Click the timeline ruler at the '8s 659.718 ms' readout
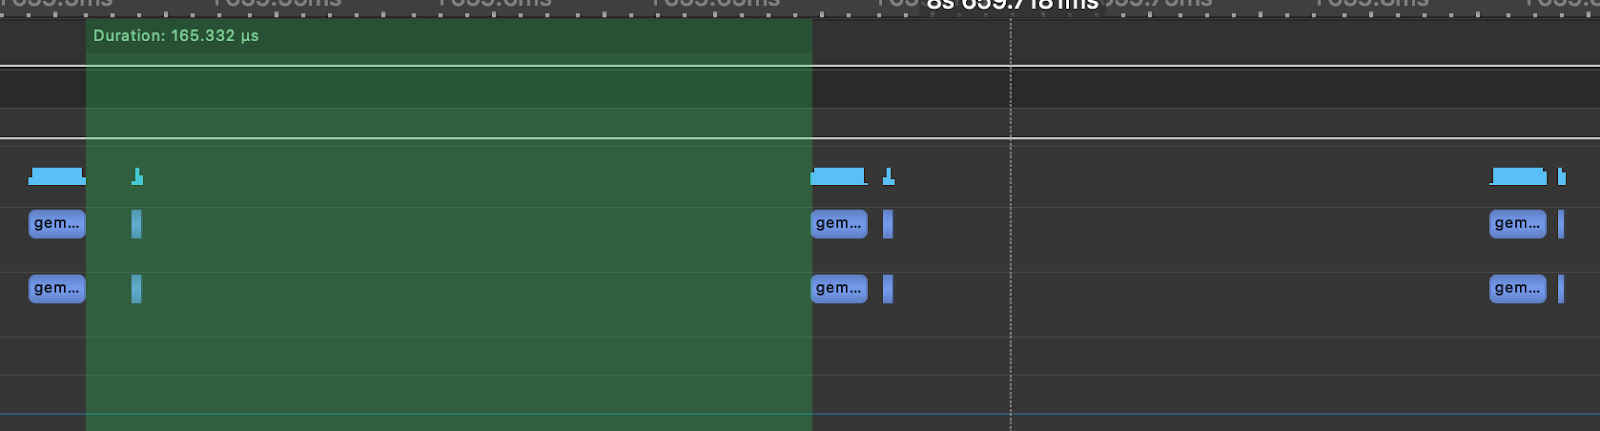Image resolution: width=1600 pixels, height=431 pixels. (1011, 6)
